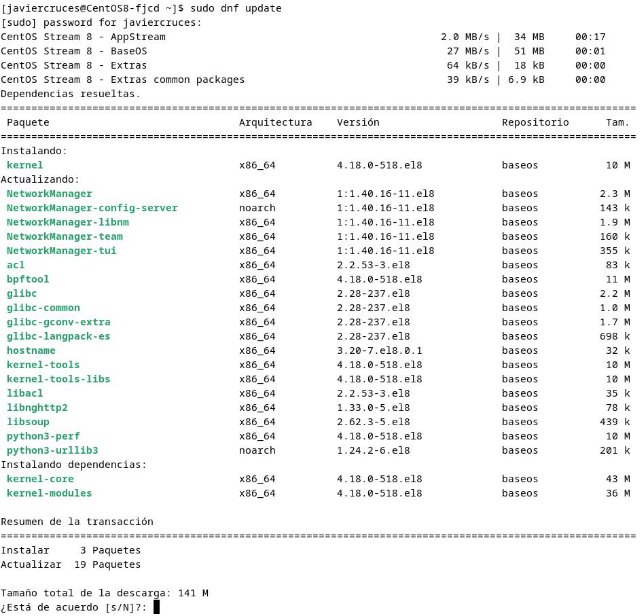This screenshot has height=616, width=643.
Task: Click the 'kernel' package name under Instalando
Action: tap(25, 165)
